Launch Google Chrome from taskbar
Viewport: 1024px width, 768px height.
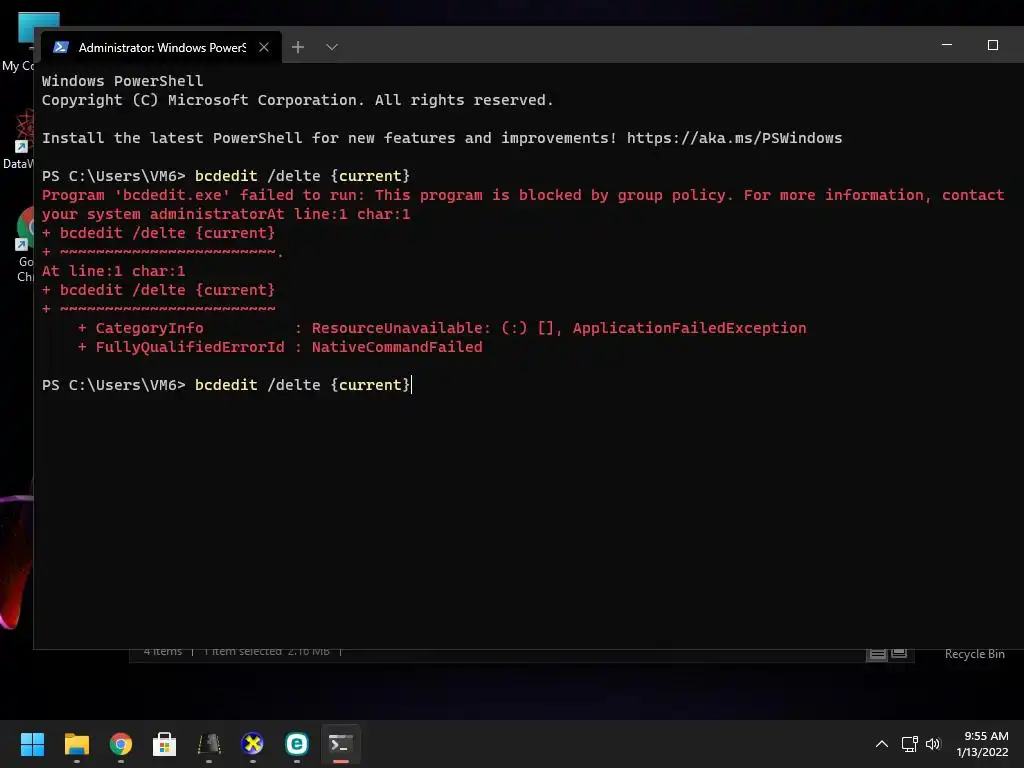[121, 744]
